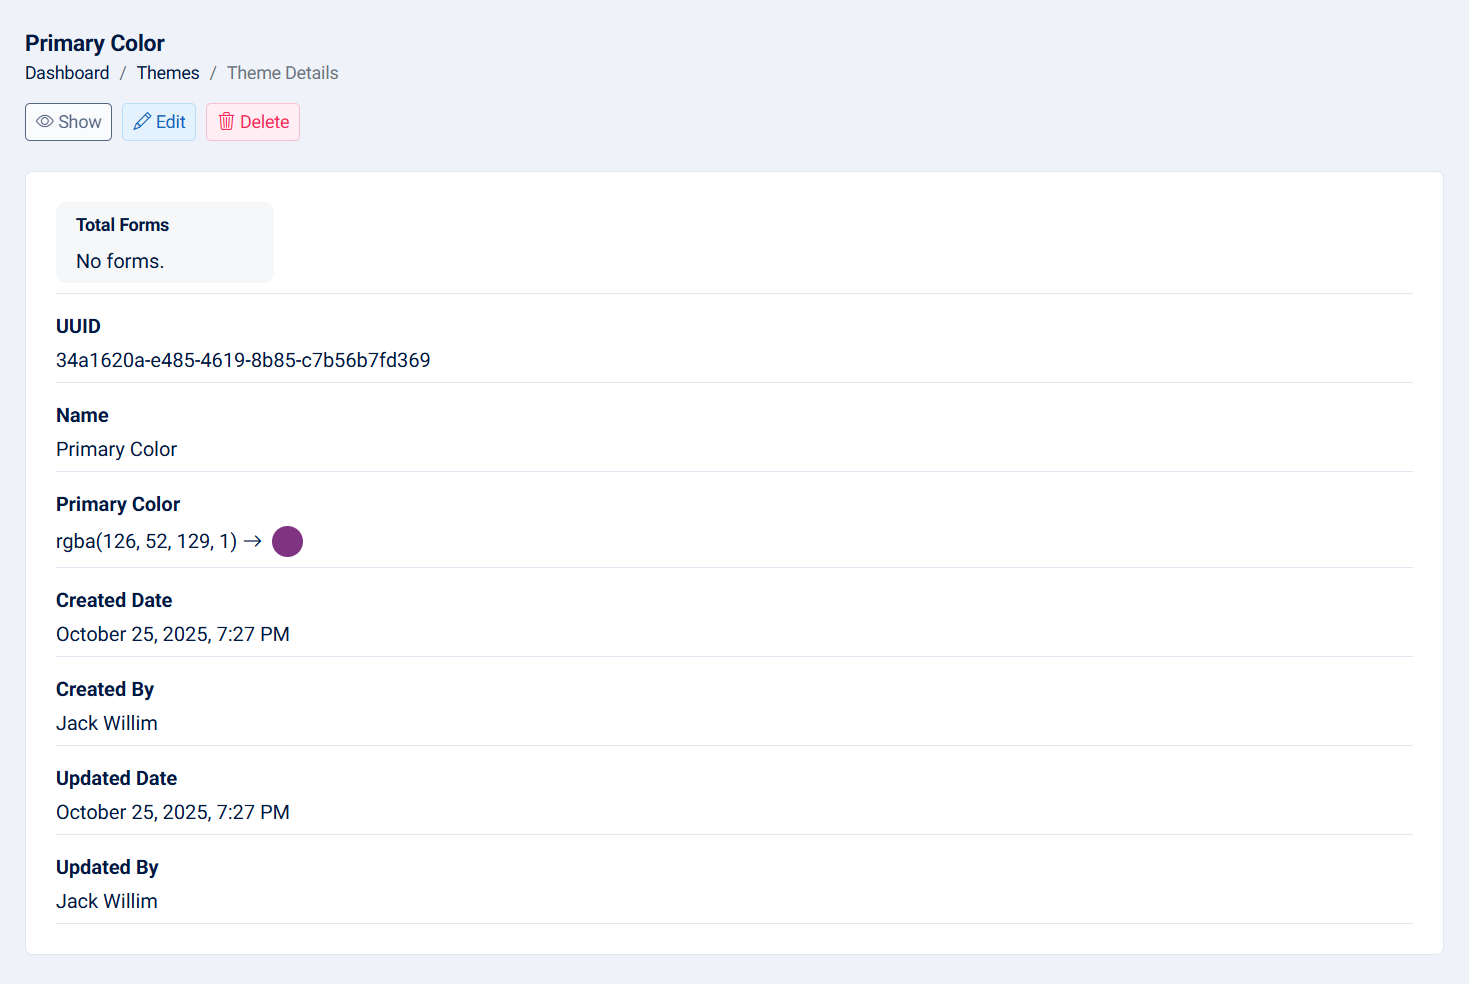This screenshot has width=1469, height=984.
Task: Click the Total Forms card
Action: coord(164,243)
